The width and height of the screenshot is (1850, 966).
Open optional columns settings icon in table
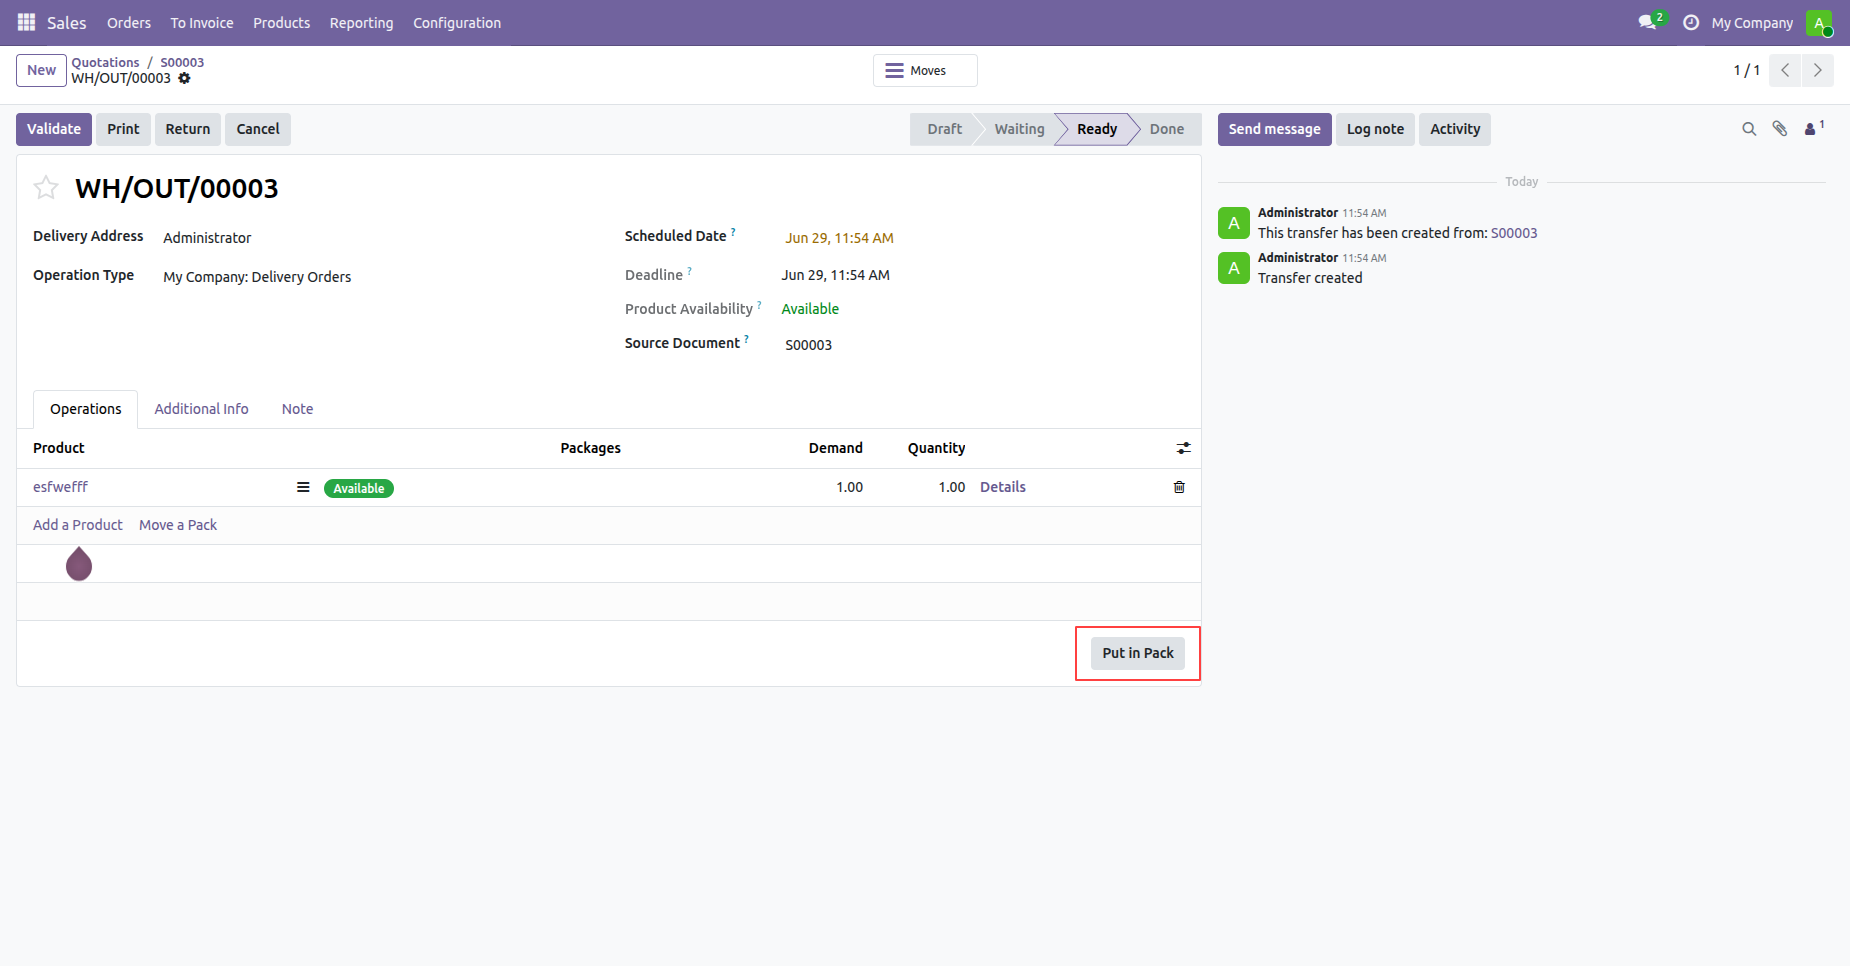pyautogui.click(x=1184, y=448)
